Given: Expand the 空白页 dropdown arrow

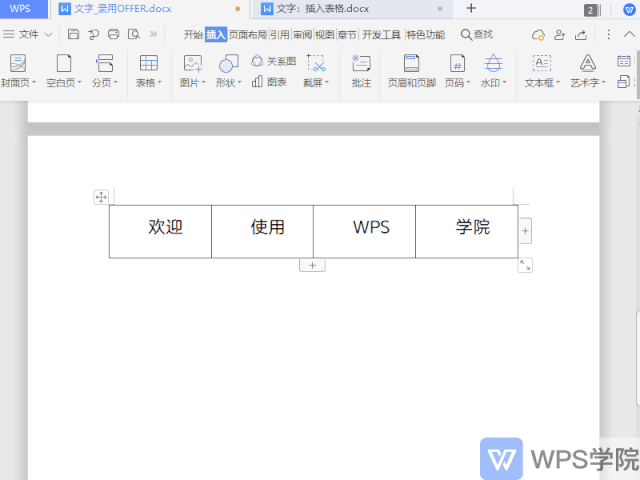Looking at the screenshot, I should (80, 82).
